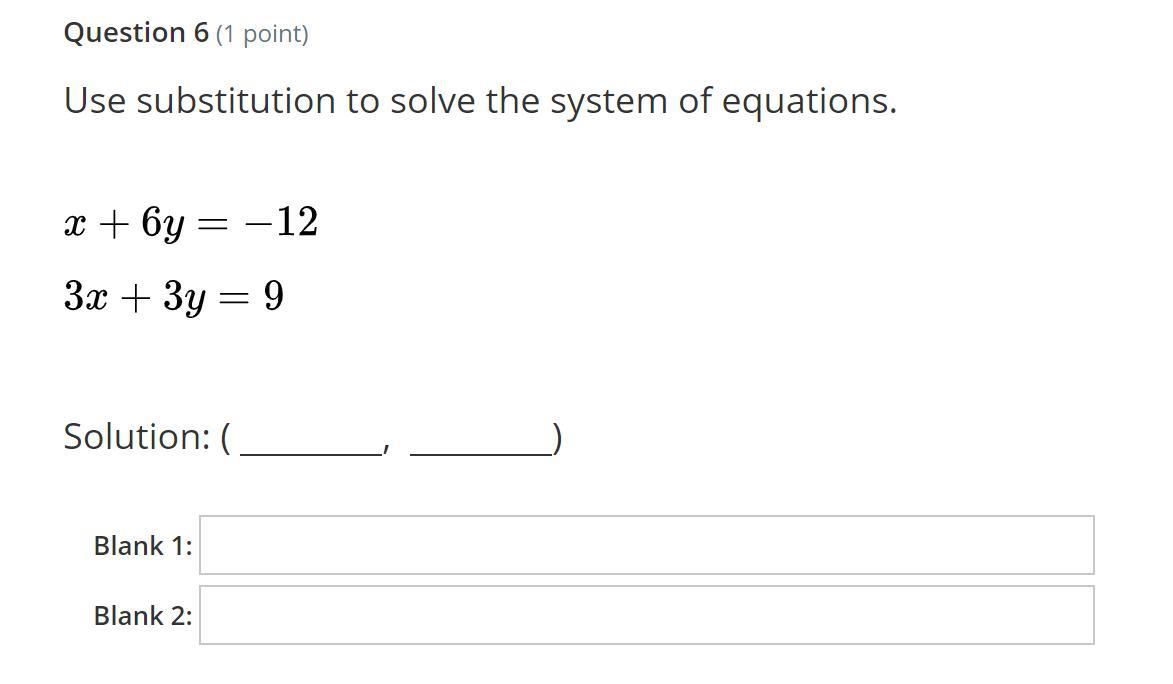Click the 'Use substitution' instruction sentence
The width and height of the screenshot is (1173, 684).
[480, 101]
